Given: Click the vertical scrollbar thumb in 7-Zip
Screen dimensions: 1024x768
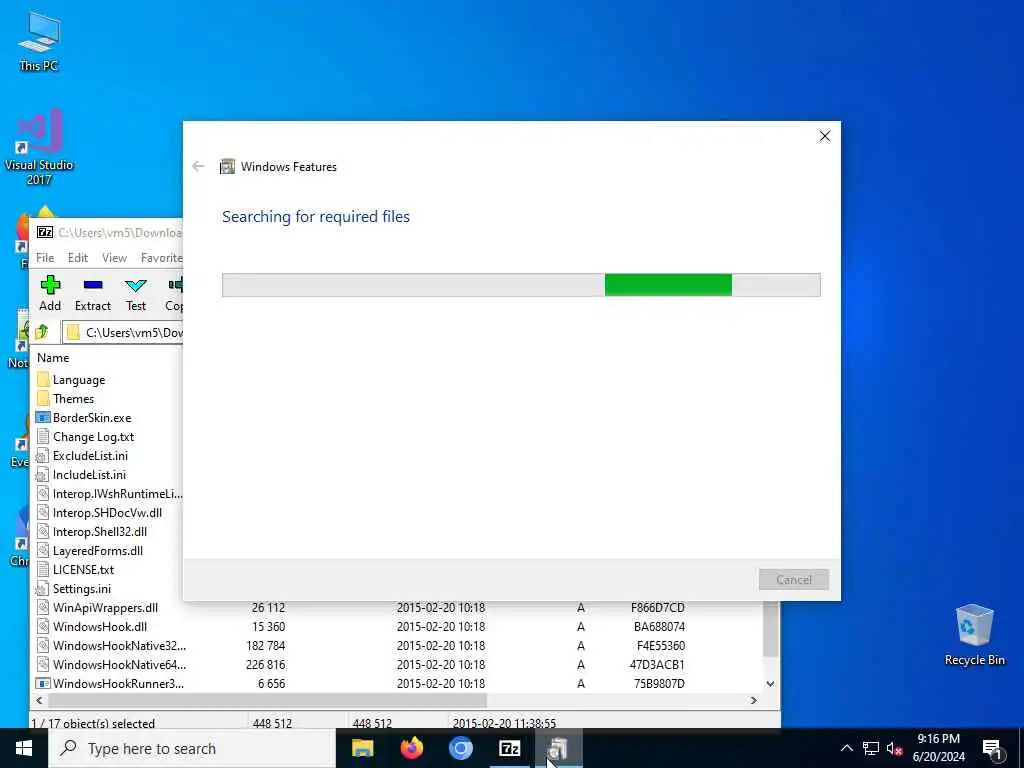Looking at the screenshot, I should coord(771,630).
